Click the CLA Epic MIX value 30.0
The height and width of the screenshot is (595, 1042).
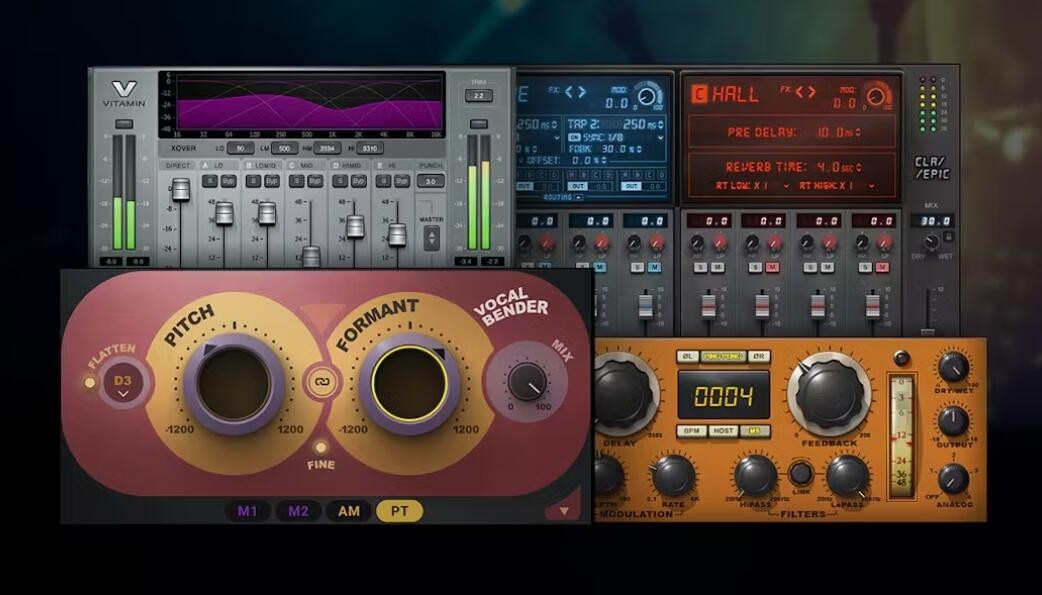tap(932, 220)
